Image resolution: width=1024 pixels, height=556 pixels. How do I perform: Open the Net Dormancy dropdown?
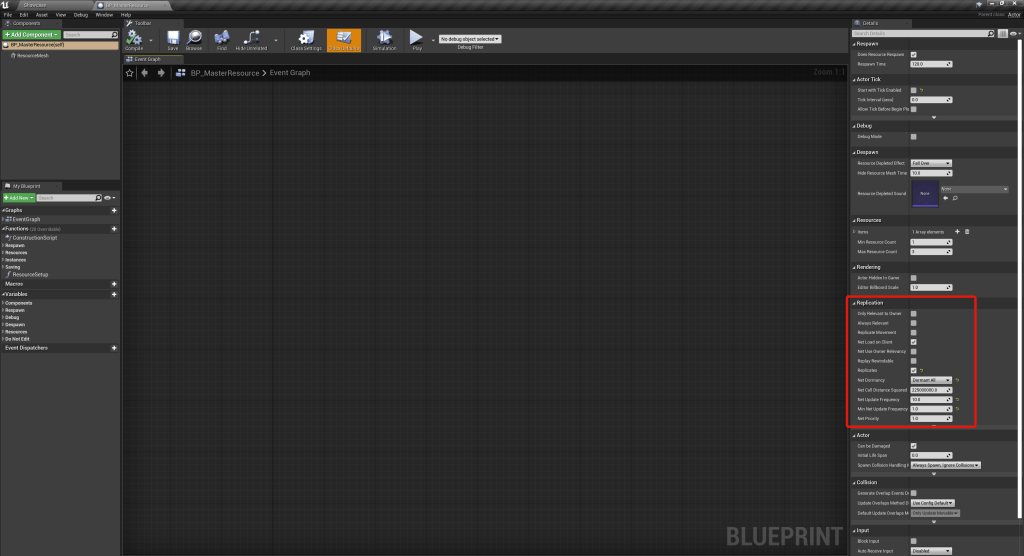pyautogui.click(x=931, y=380)
